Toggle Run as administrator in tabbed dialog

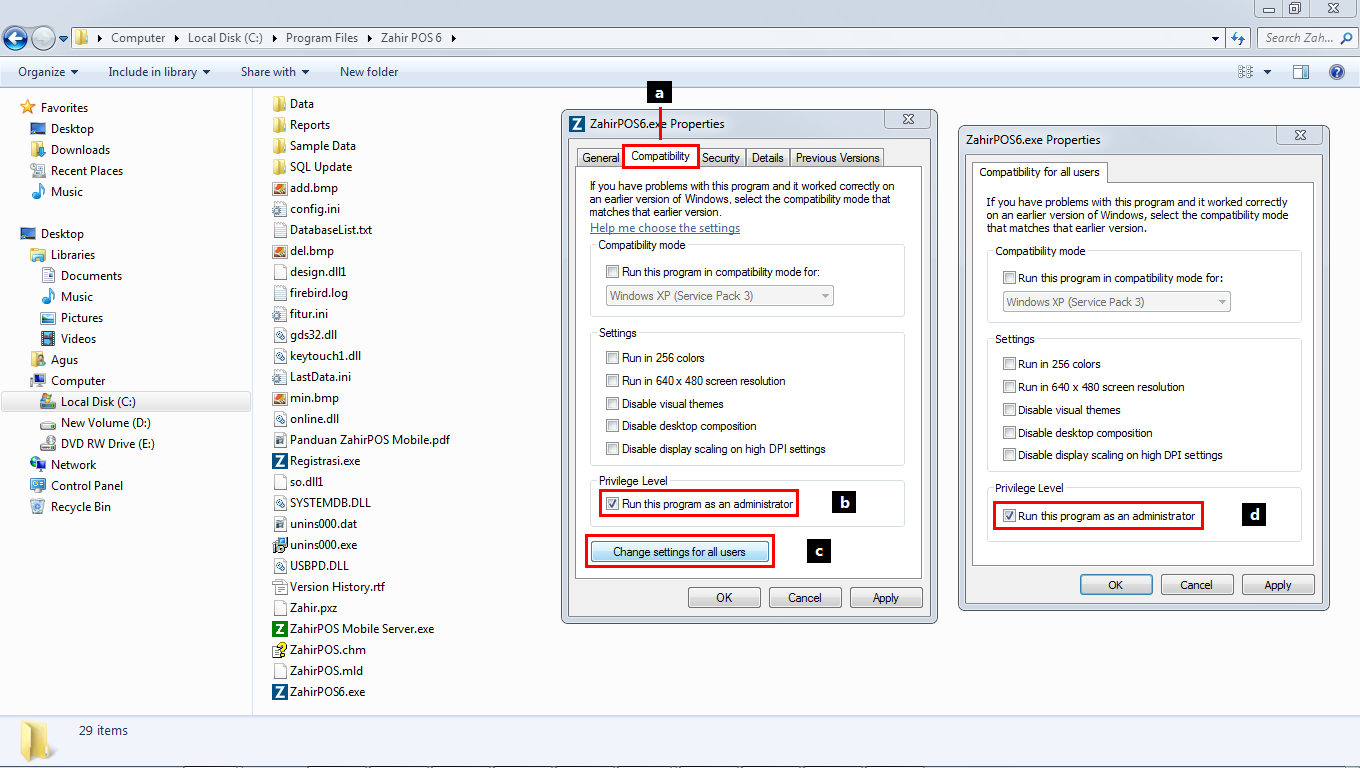pyautogui.click(x=613, y=504)
